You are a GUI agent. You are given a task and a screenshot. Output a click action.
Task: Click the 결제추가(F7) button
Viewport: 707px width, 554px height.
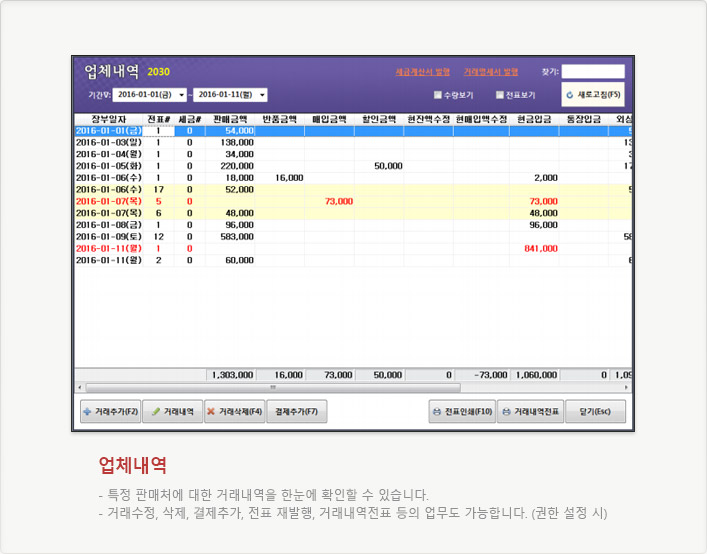pos(297,412)
